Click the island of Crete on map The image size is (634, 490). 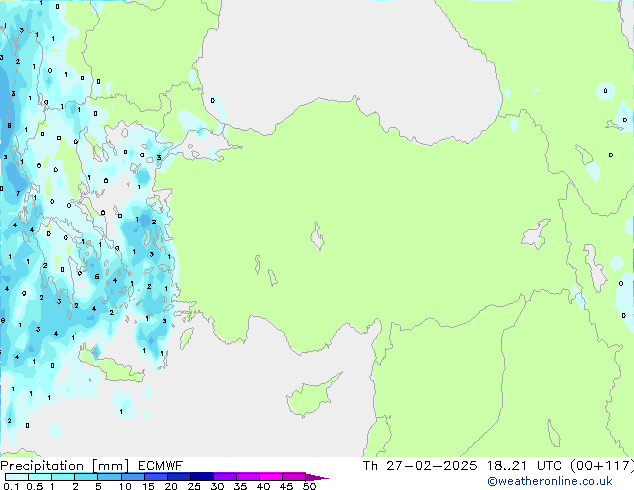pos(110,365)
